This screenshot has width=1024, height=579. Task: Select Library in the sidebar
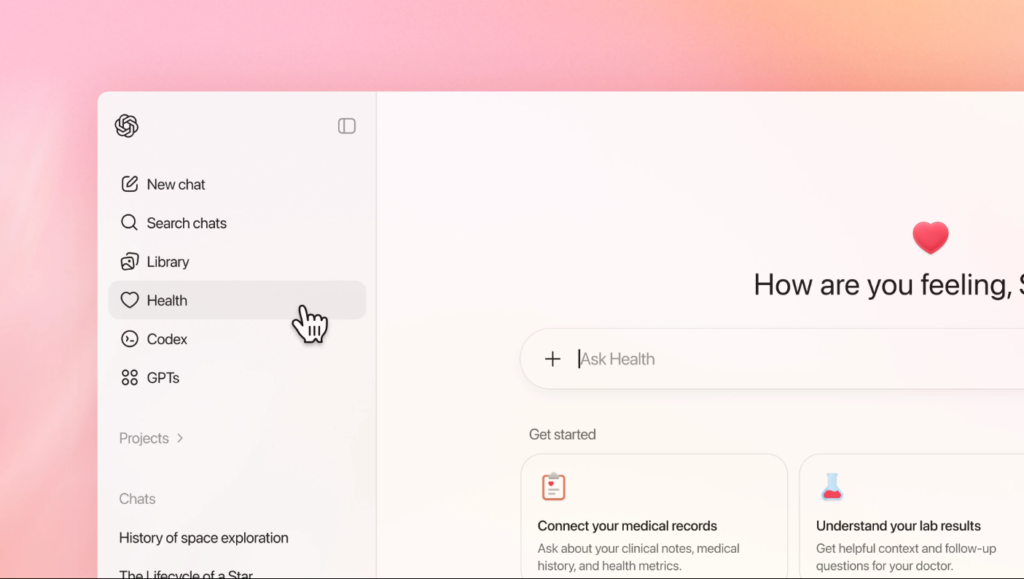point(168,262)
